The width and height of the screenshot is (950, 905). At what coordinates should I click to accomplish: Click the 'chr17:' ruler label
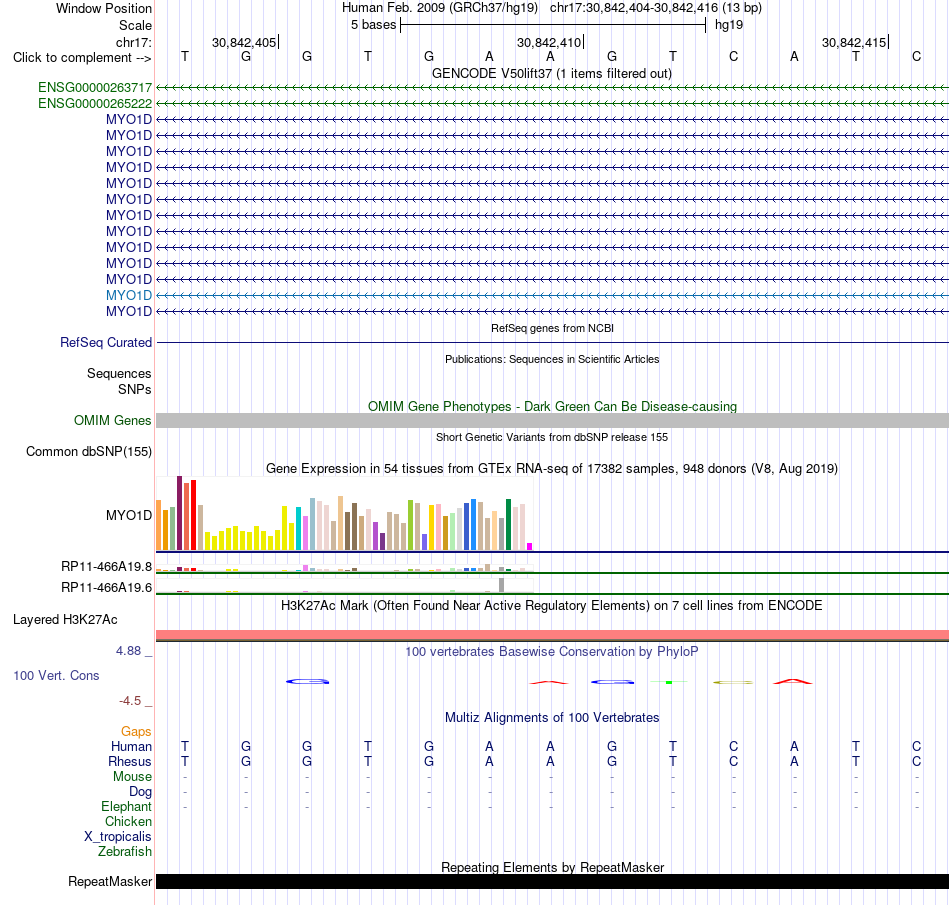coord(133,42)
